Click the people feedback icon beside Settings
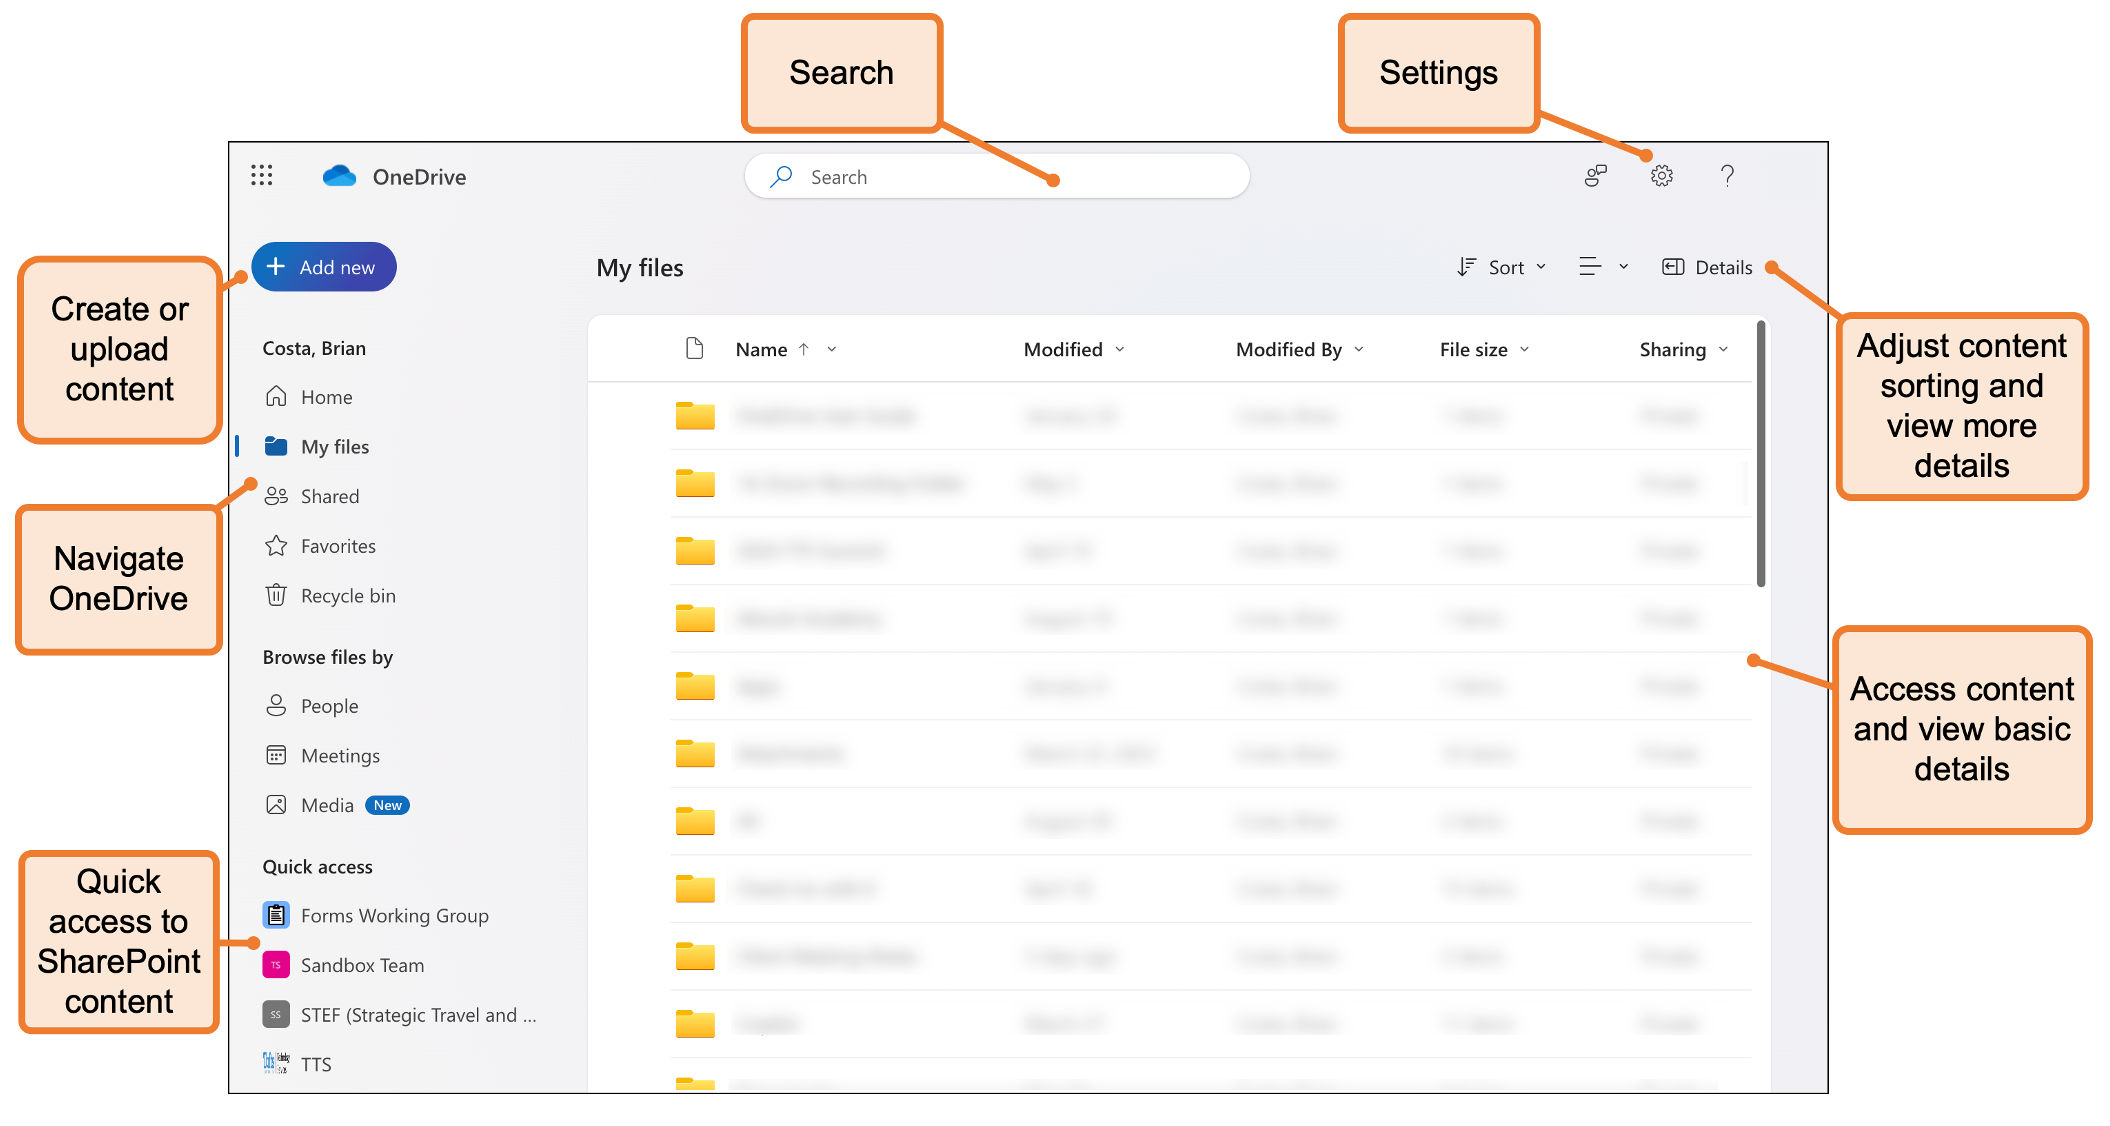This screenshot has width=2110, height=1126. 1596,176
